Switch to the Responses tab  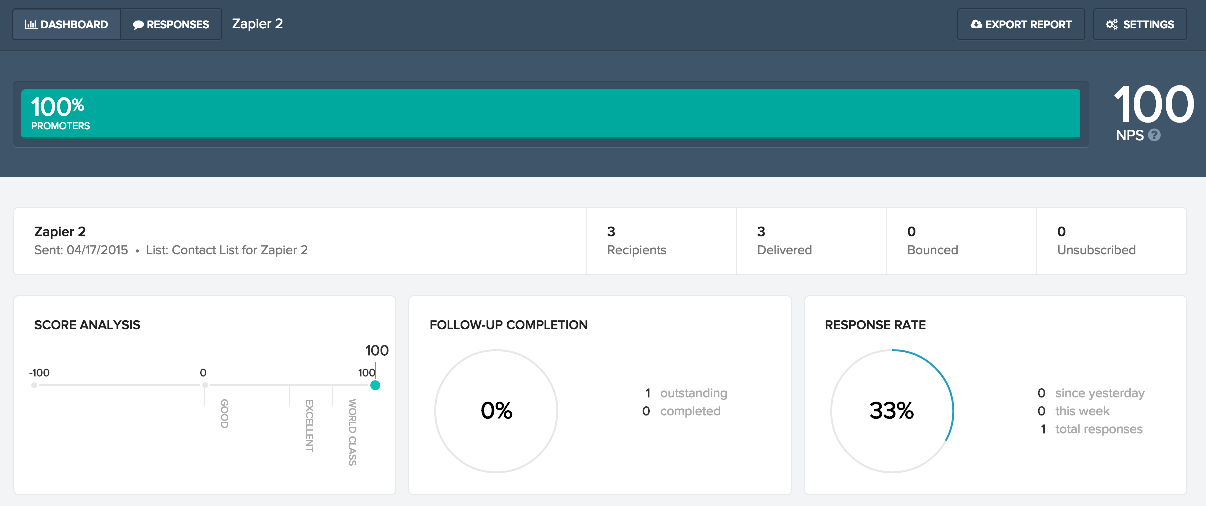pos(171,24)
